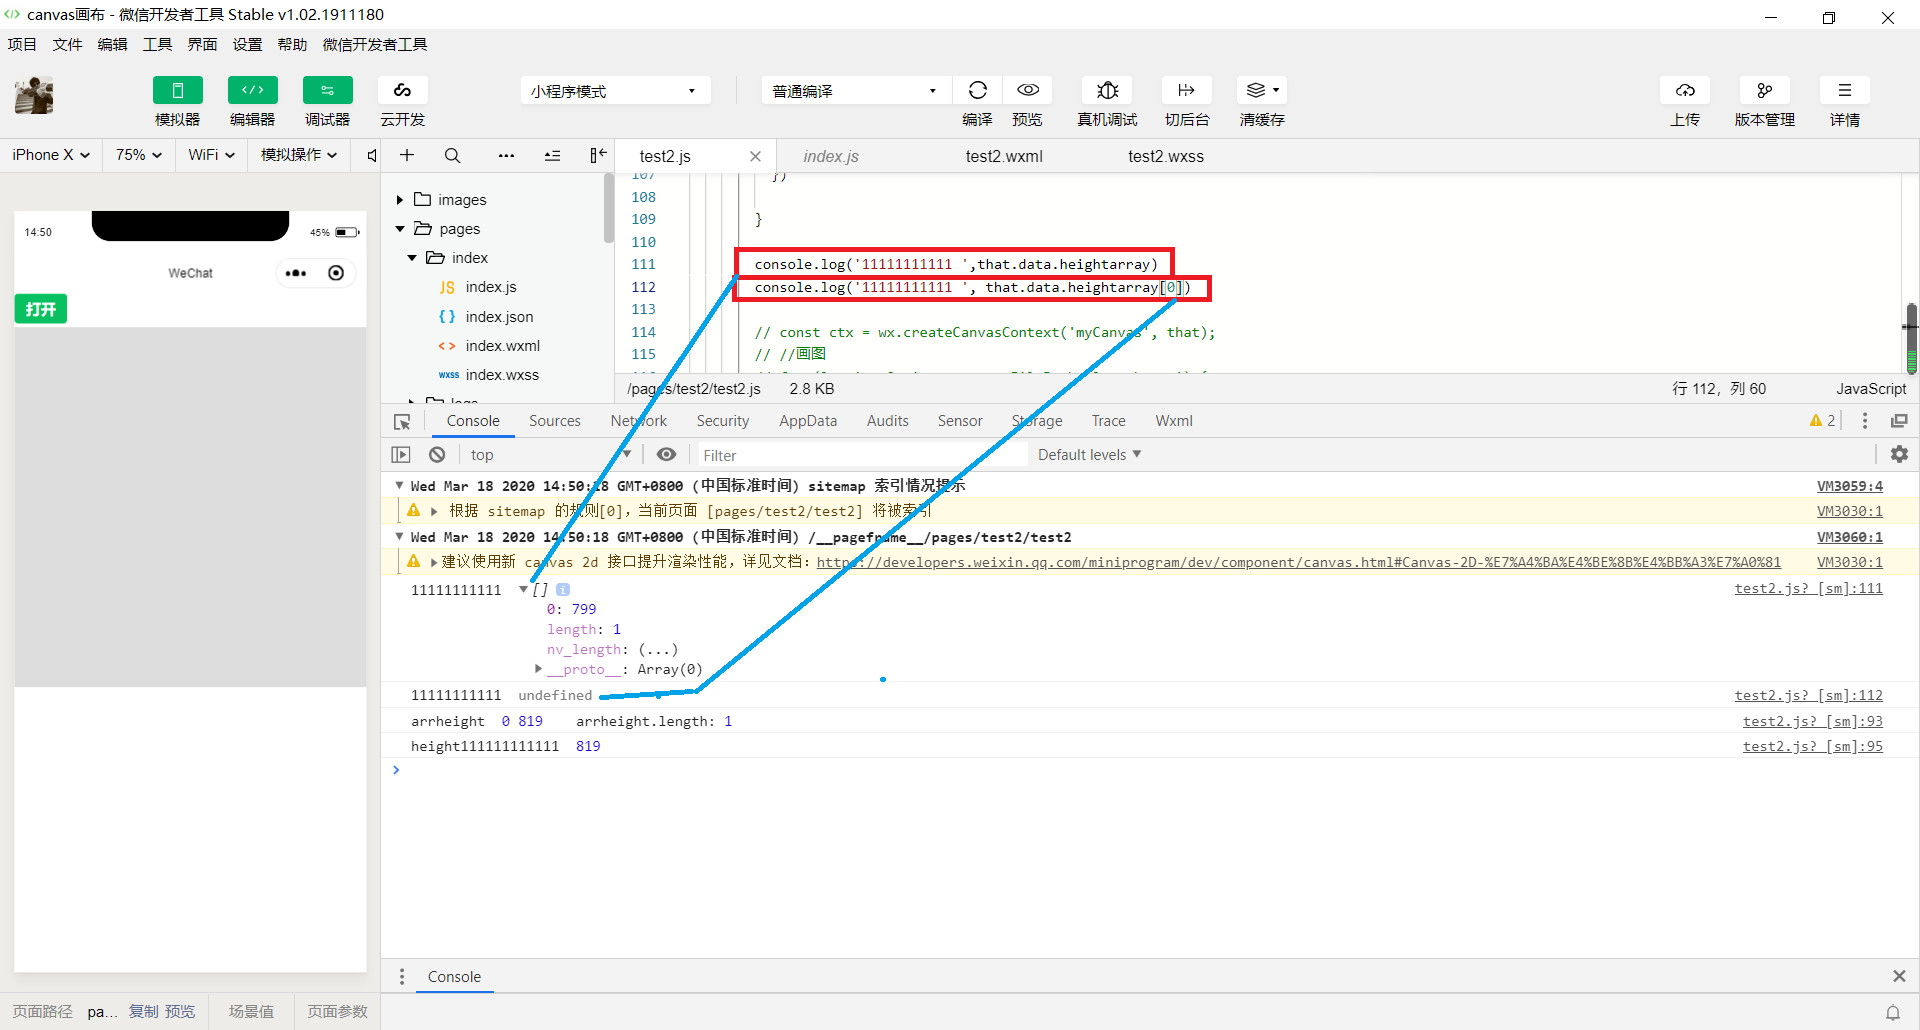Open the Storage devtools tab

pos(1037,421)
